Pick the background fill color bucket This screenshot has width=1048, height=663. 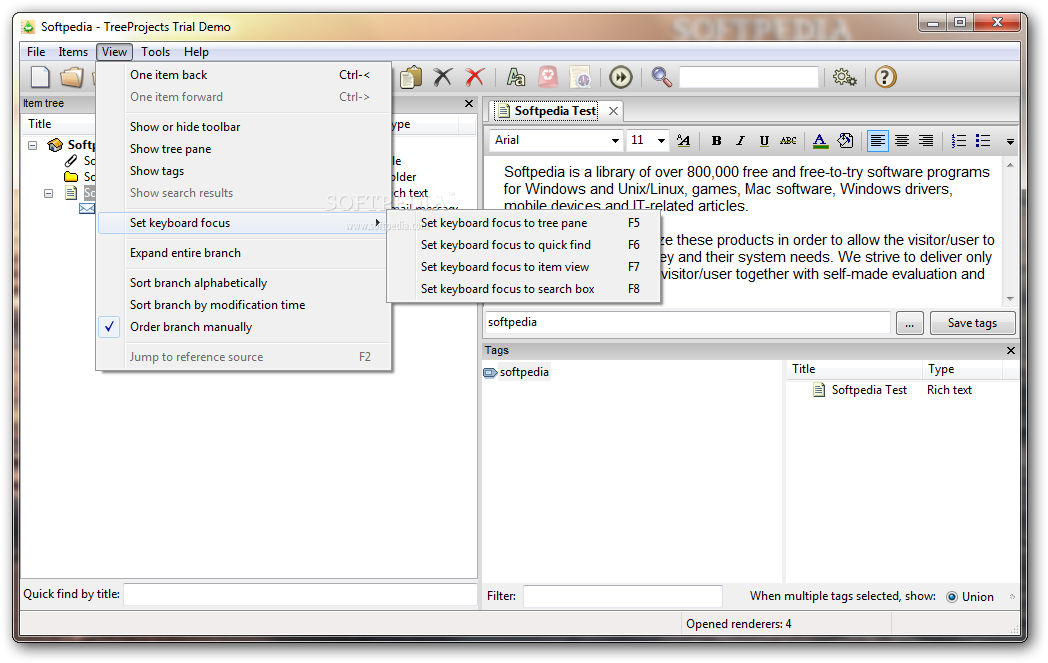[x=845, y=140]
